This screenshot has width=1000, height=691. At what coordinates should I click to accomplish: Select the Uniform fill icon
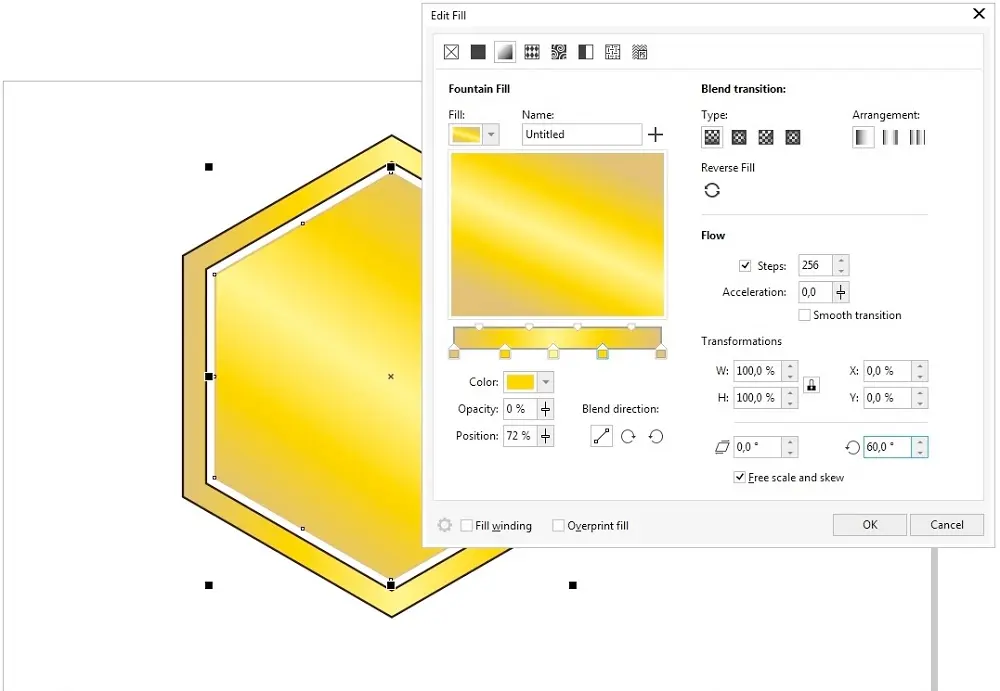tap(478, 52)
